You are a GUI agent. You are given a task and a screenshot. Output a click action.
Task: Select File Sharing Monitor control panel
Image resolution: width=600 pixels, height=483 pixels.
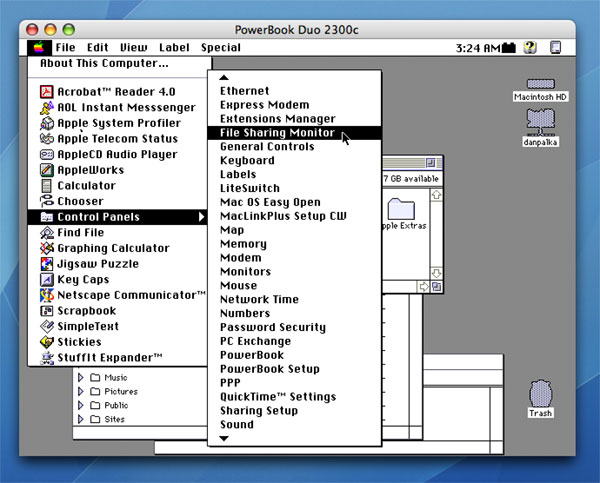tap(278, 132)
